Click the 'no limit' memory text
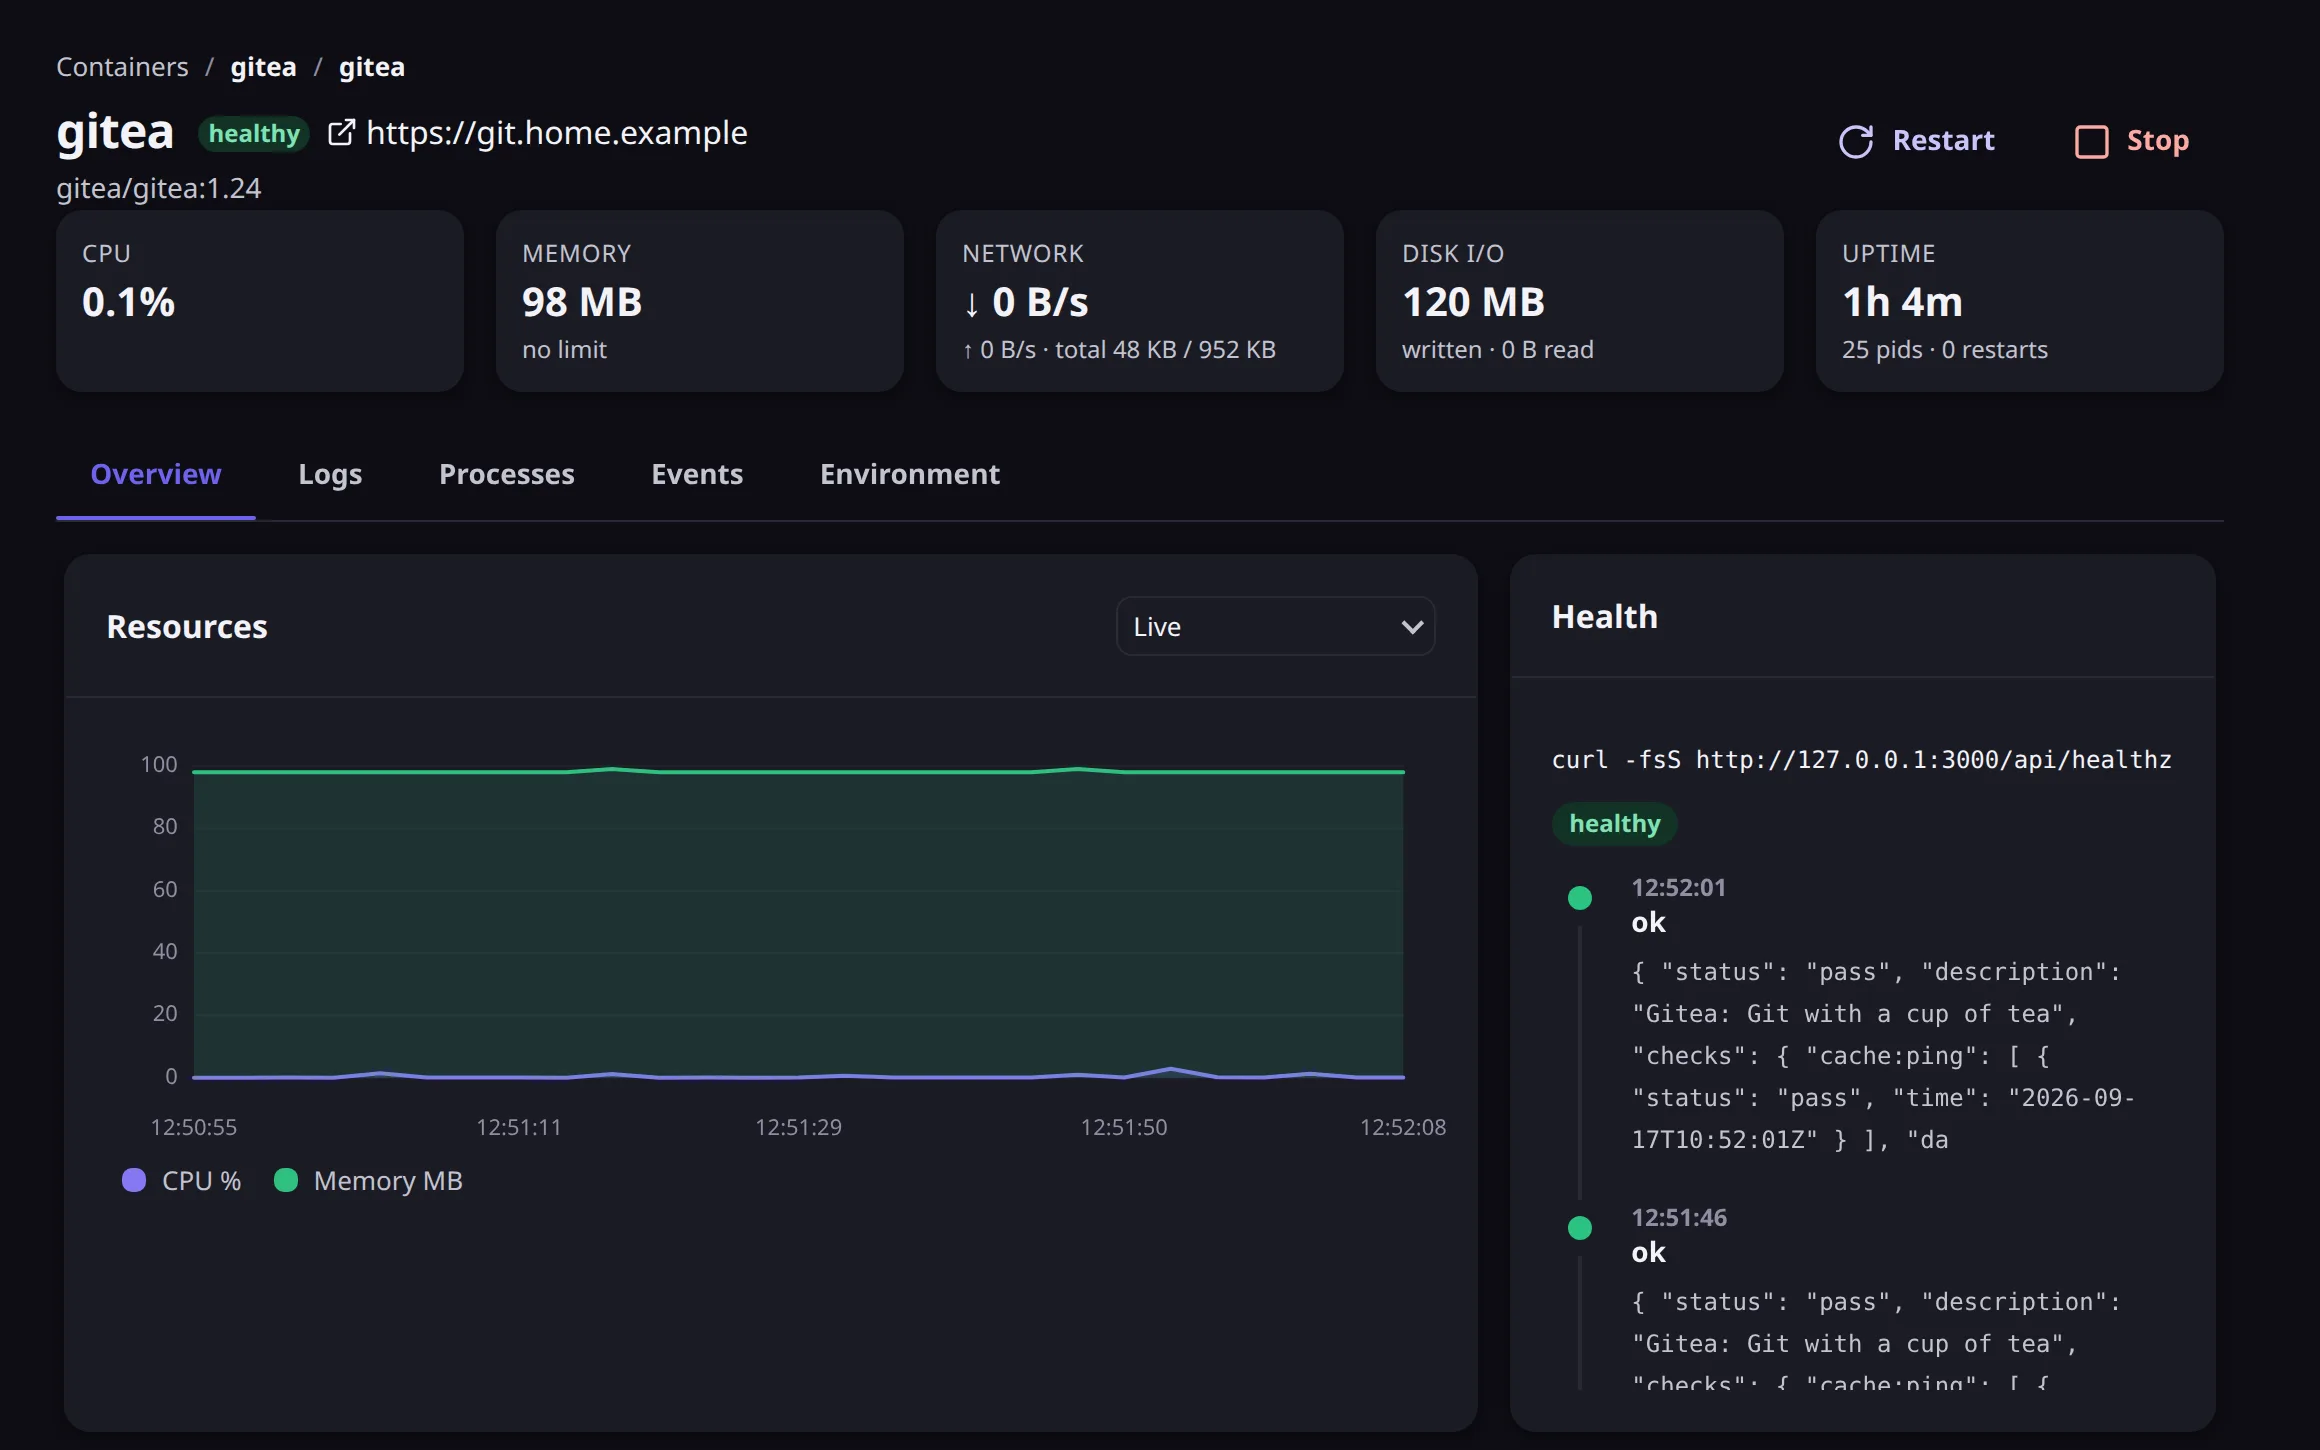Image resolution: width=2320 pixels, height=1450 pixels. (564, 349)
